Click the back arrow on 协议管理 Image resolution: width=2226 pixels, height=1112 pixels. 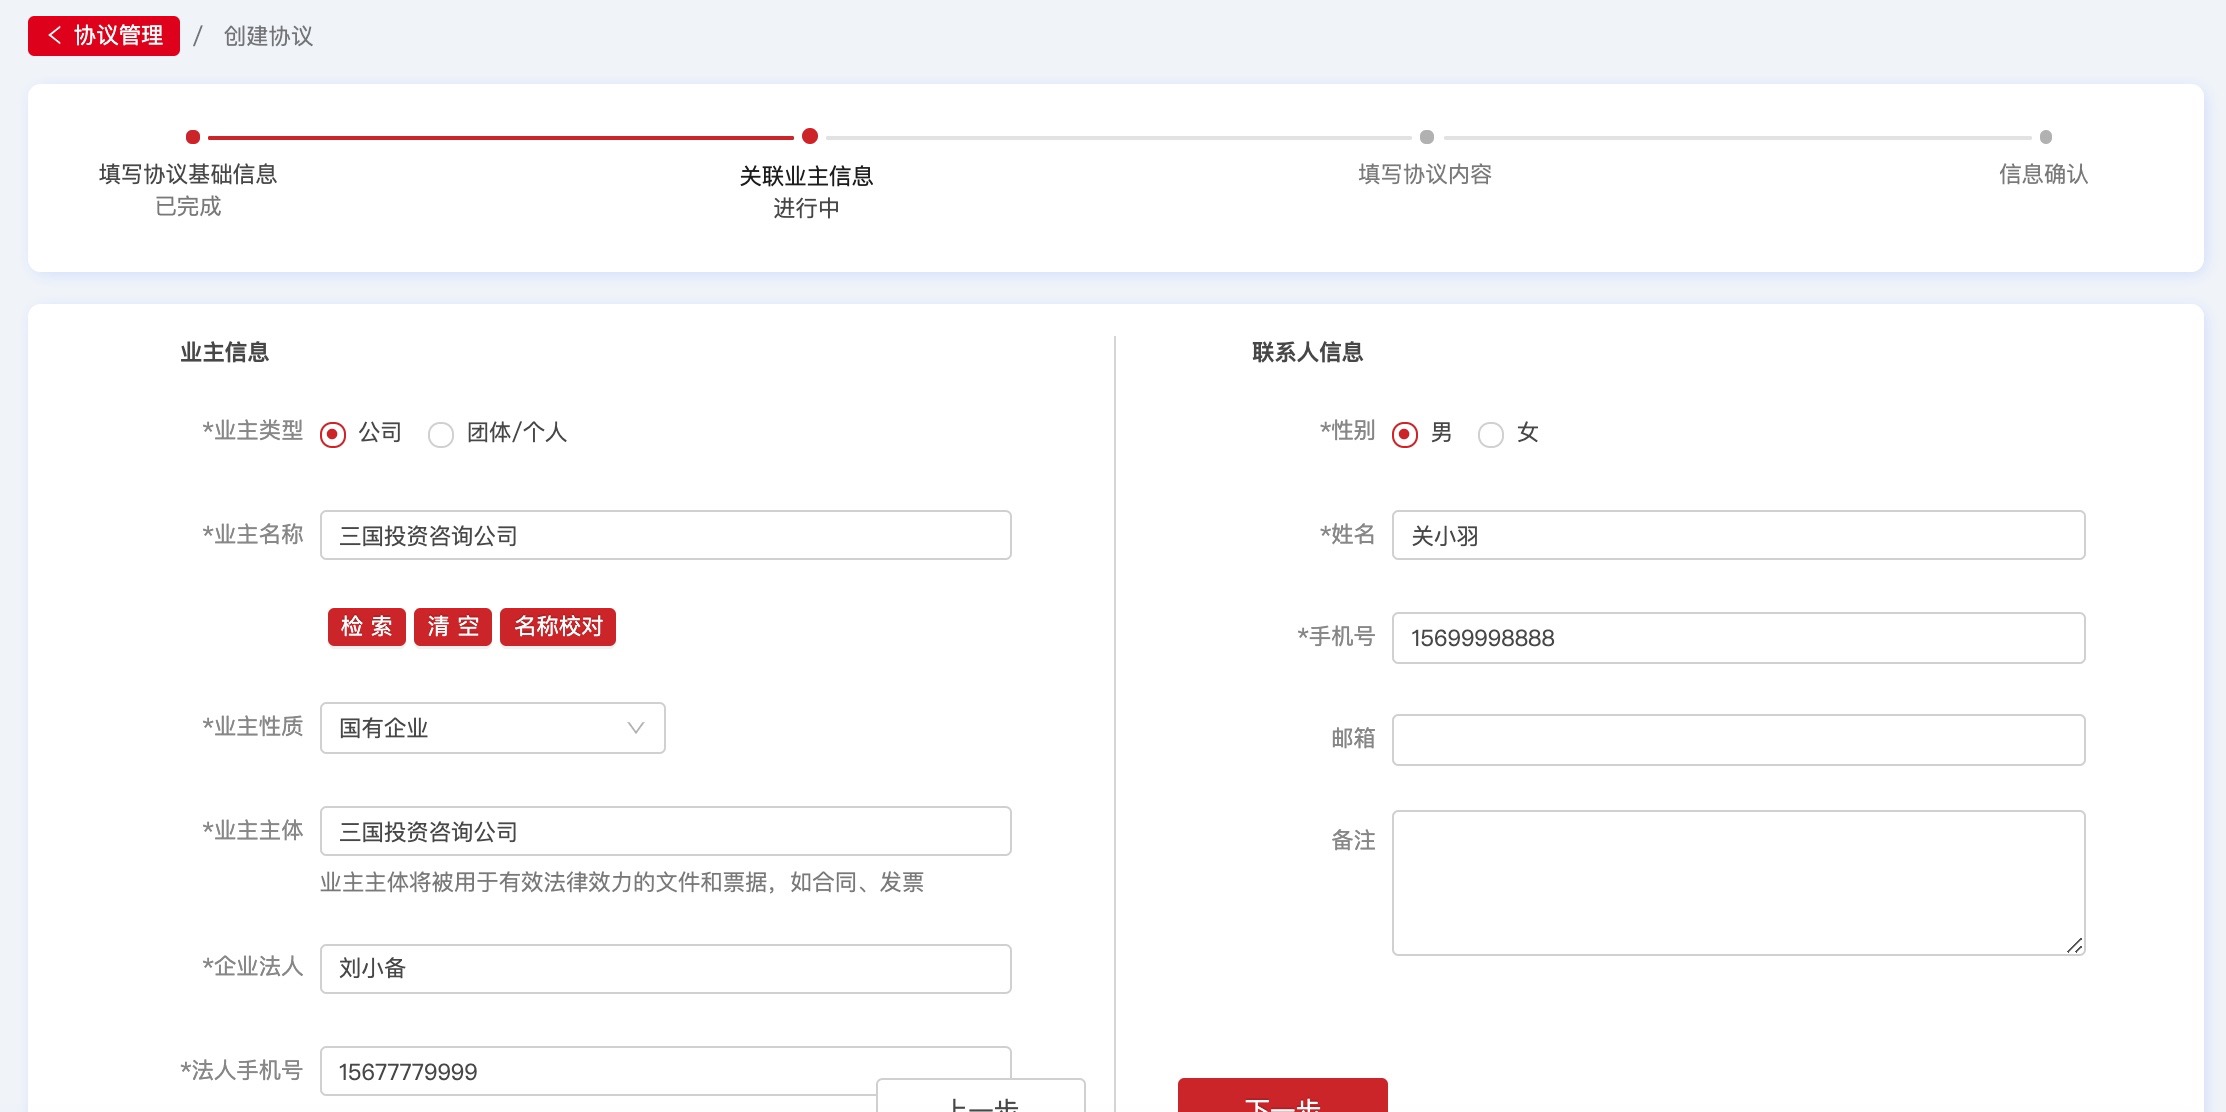[55, 36]
